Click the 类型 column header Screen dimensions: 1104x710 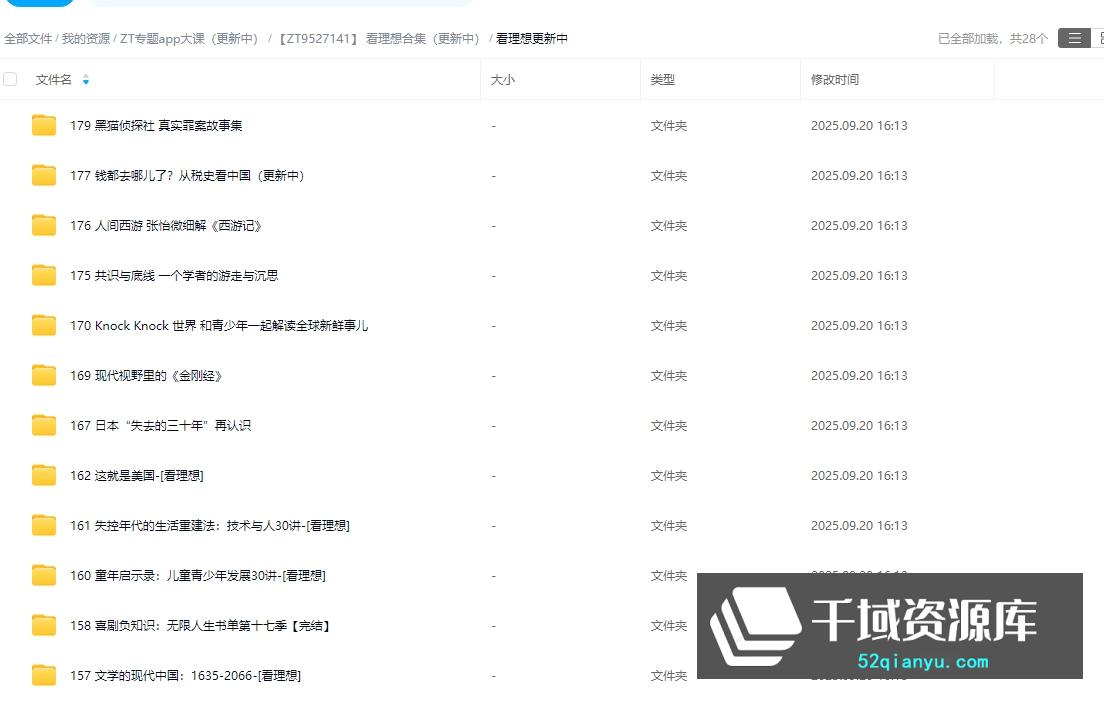[662, 80]
